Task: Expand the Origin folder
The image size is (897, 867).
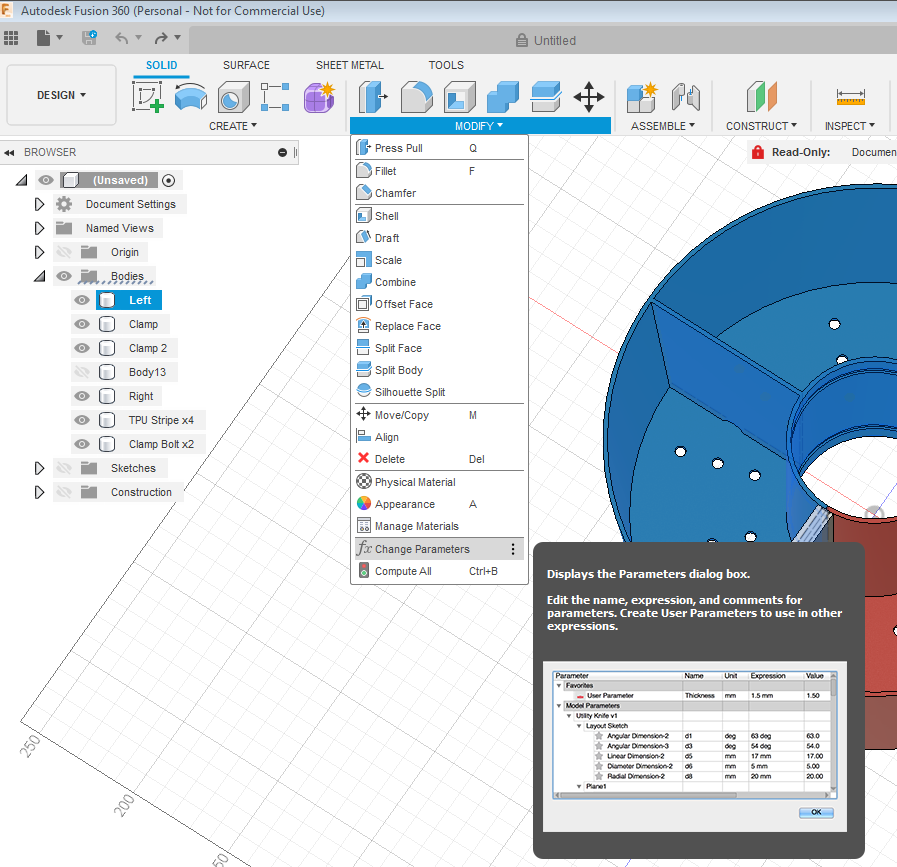Action: point(39,252)
